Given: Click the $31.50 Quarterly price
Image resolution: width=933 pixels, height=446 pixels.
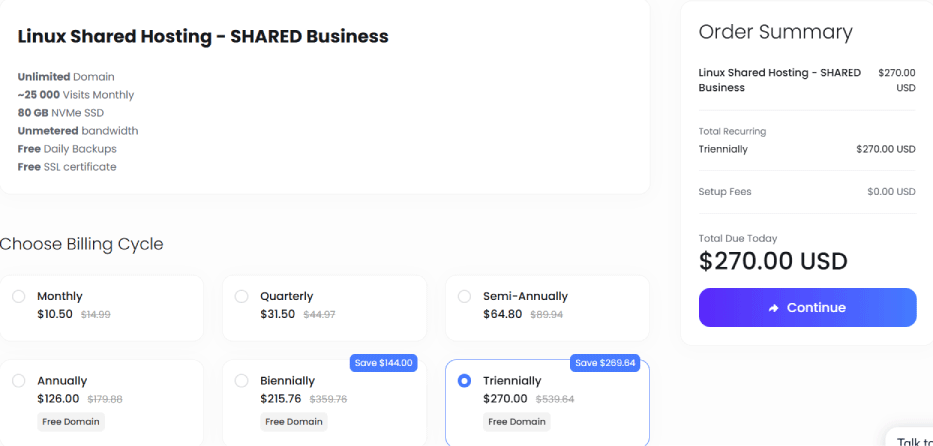Looking at the screenshot, I should (277, 314).
